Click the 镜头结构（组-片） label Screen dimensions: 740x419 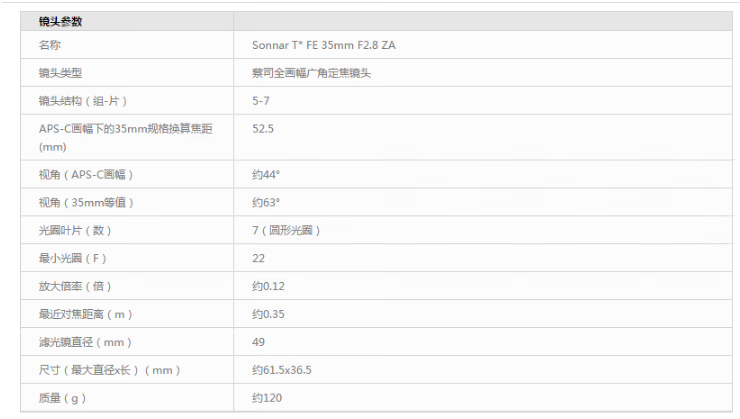[x=83, y=101]
